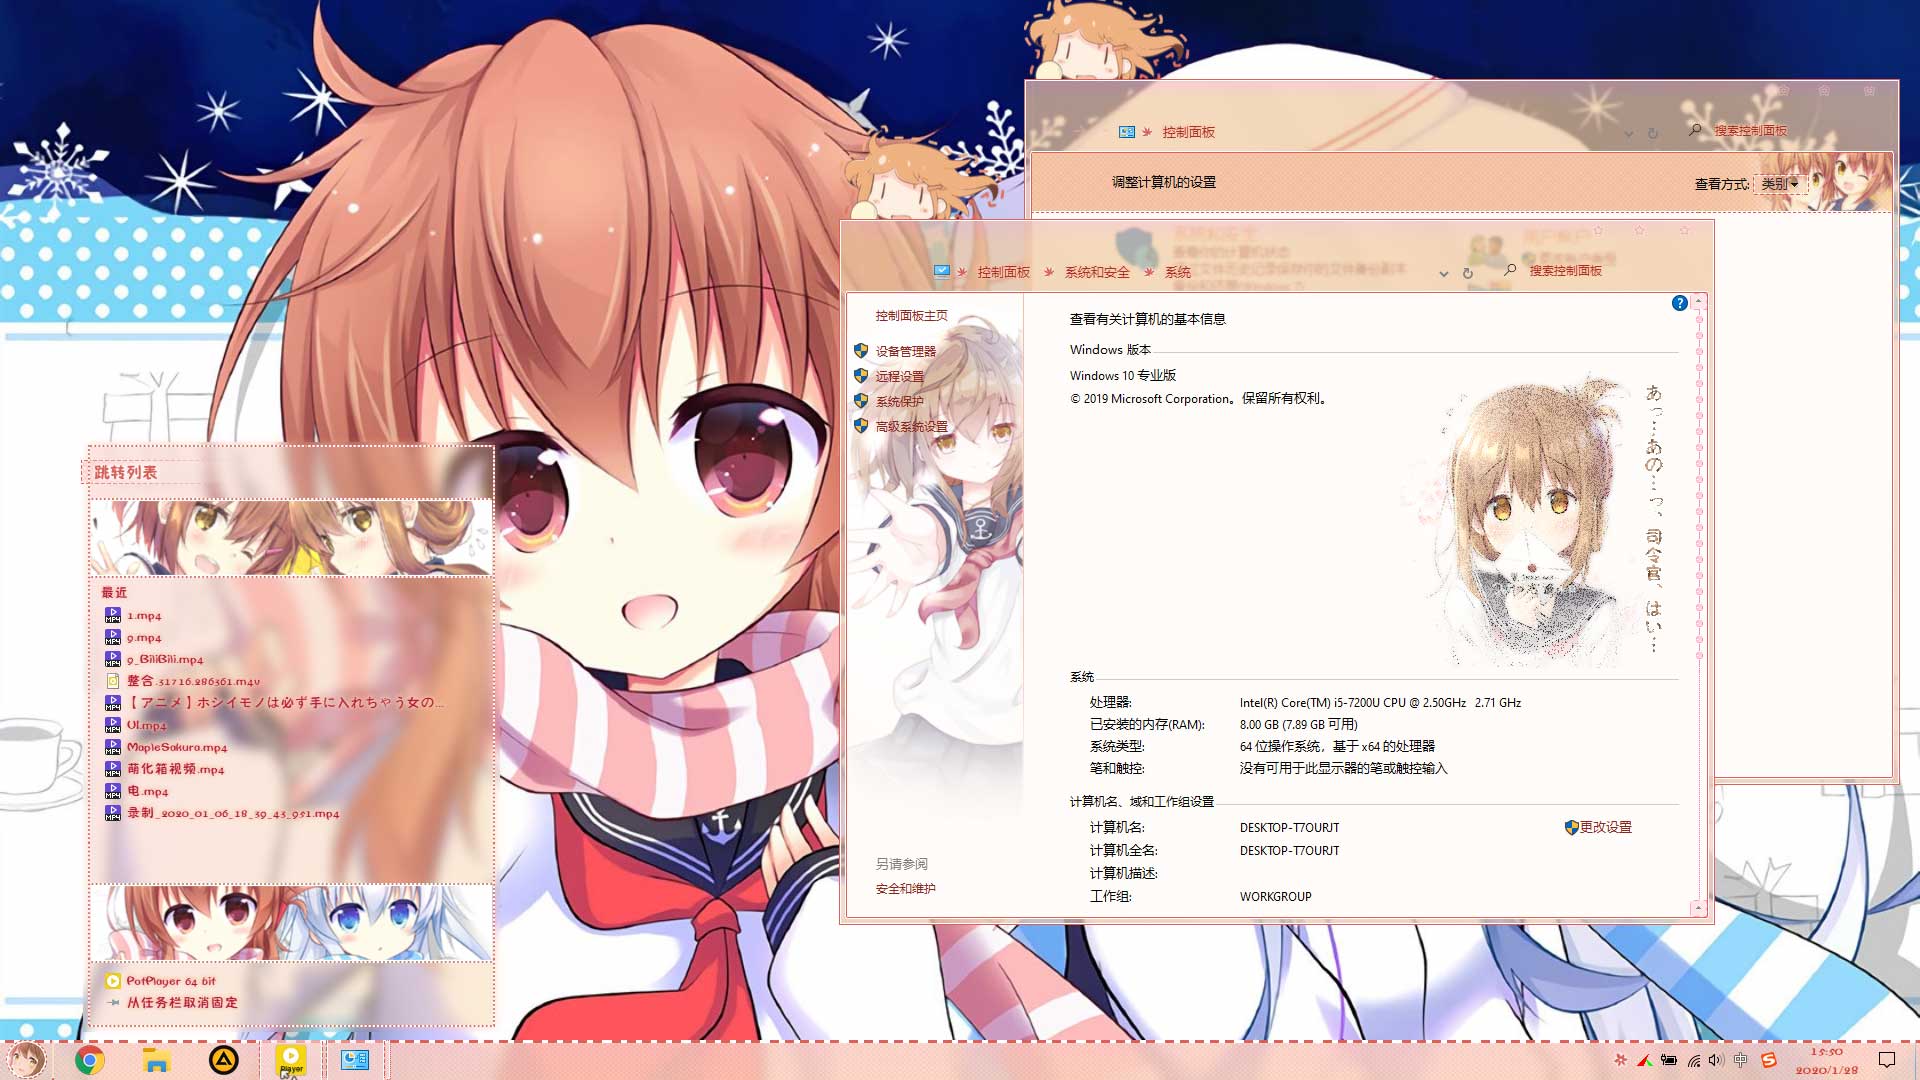1920x1080 pixels.
Task: Open 查看方式 类别 dropdown in back window
Action: coord(1780,184)
